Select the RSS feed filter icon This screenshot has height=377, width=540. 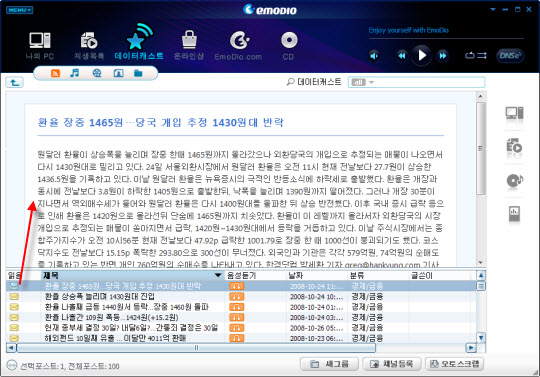(55, 73)
